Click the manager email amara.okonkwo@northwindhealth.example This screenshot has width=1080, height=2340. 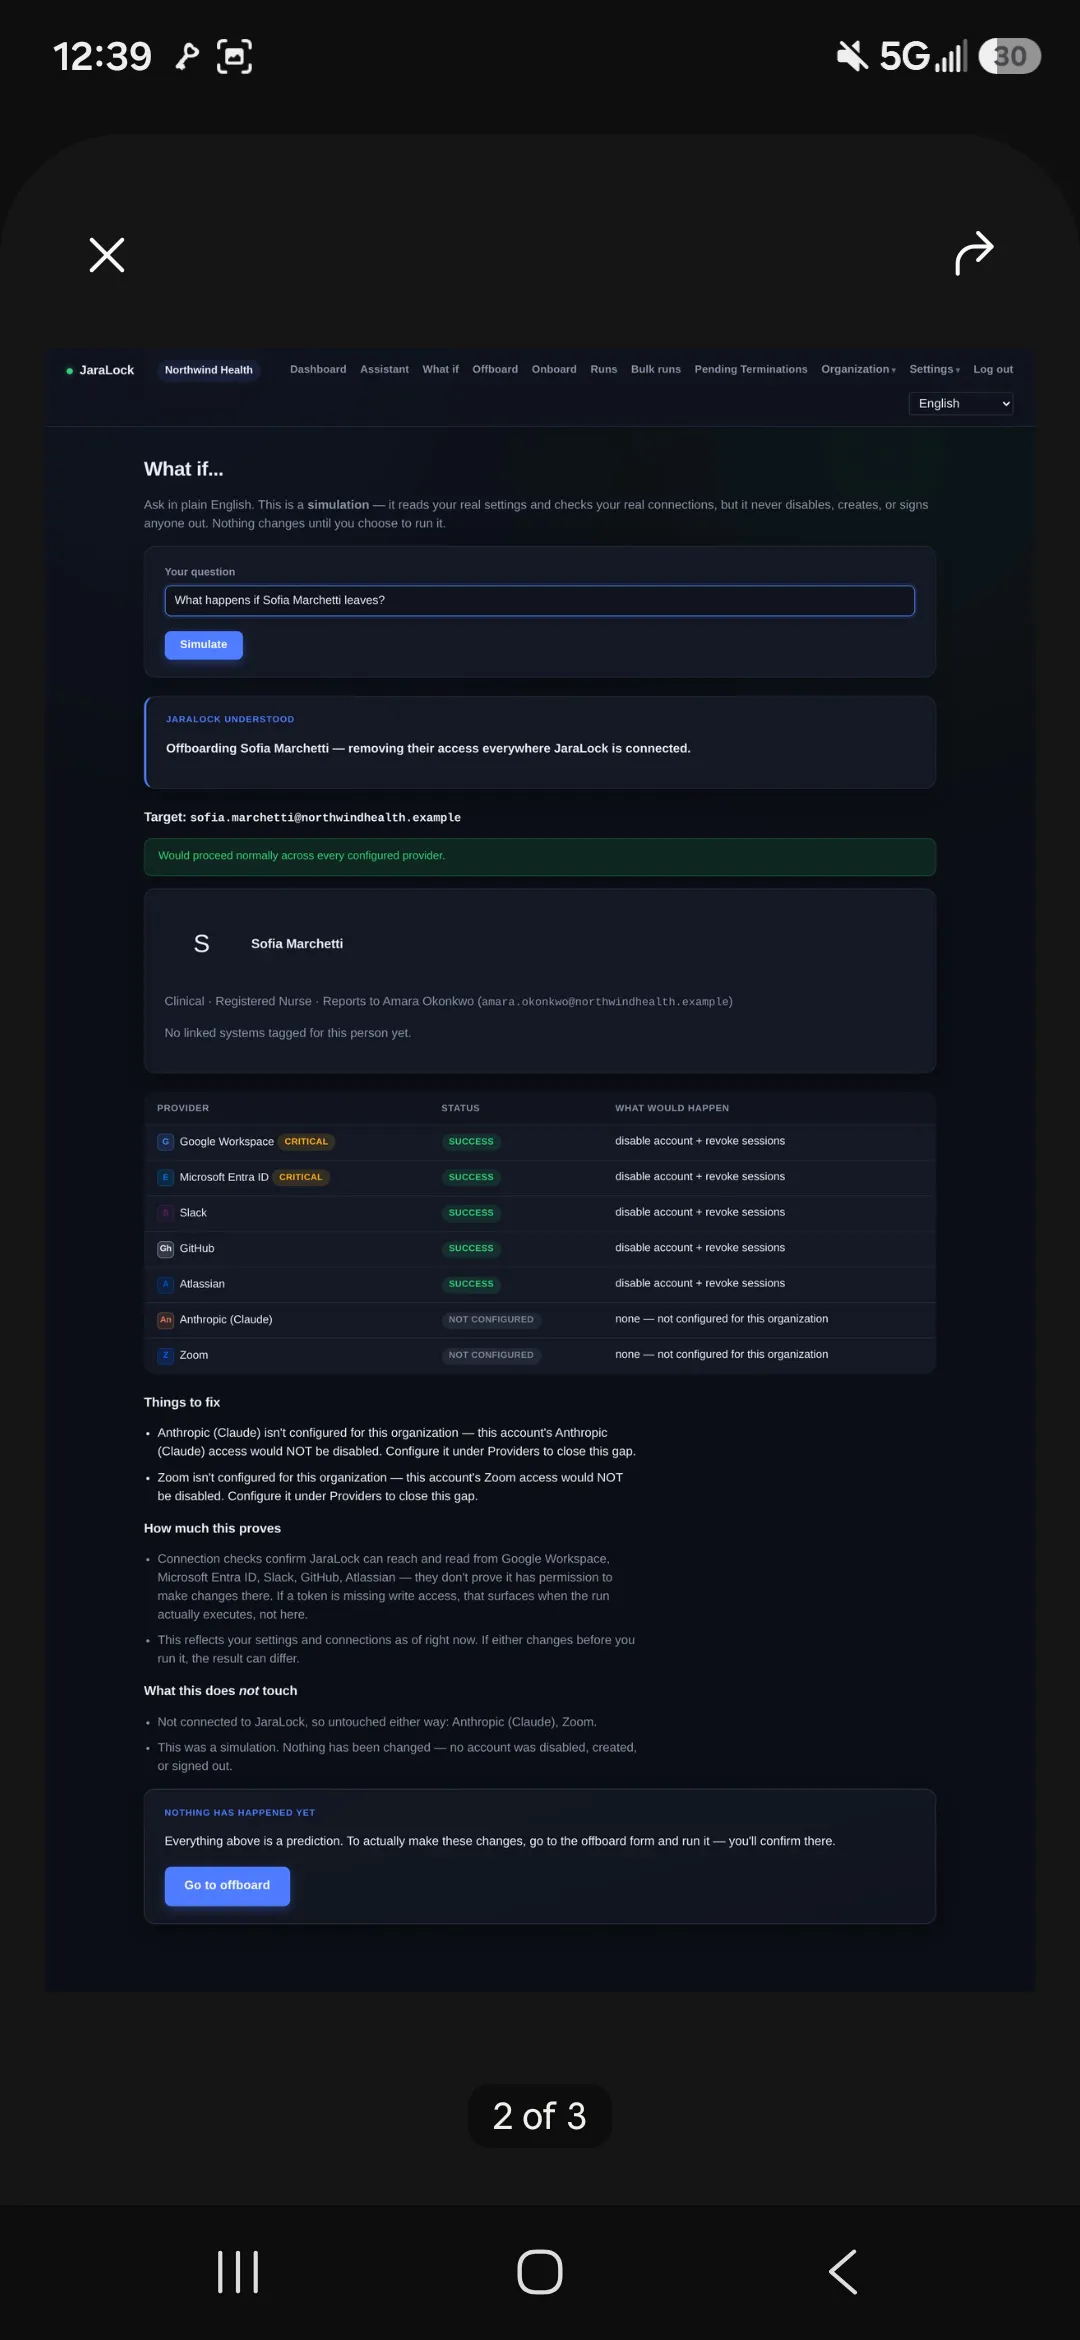pos(605,1002)
